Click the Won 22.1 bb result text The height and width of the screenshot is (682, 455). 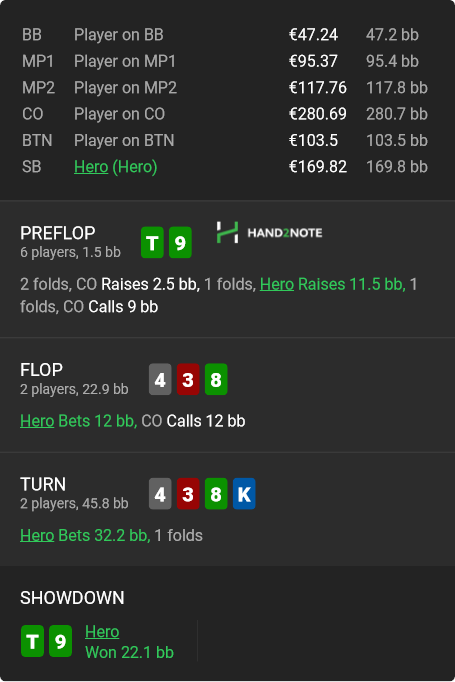[x=130, y=652]
